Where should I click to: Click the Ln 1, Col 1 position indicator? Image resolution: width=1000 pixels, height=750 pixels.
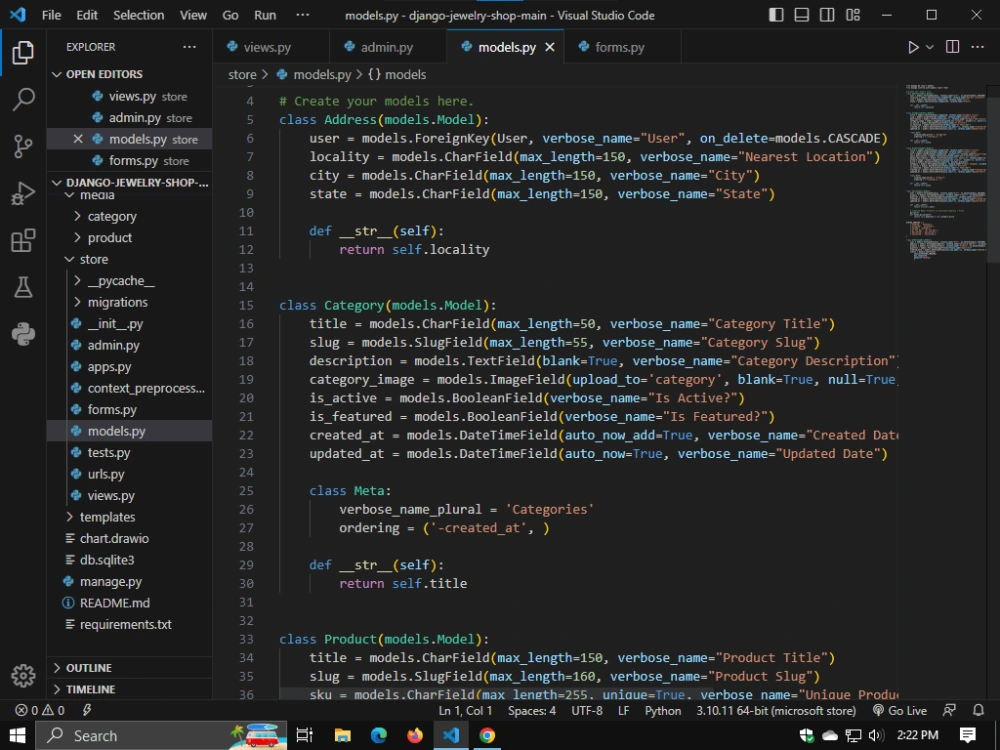(466, 710)
